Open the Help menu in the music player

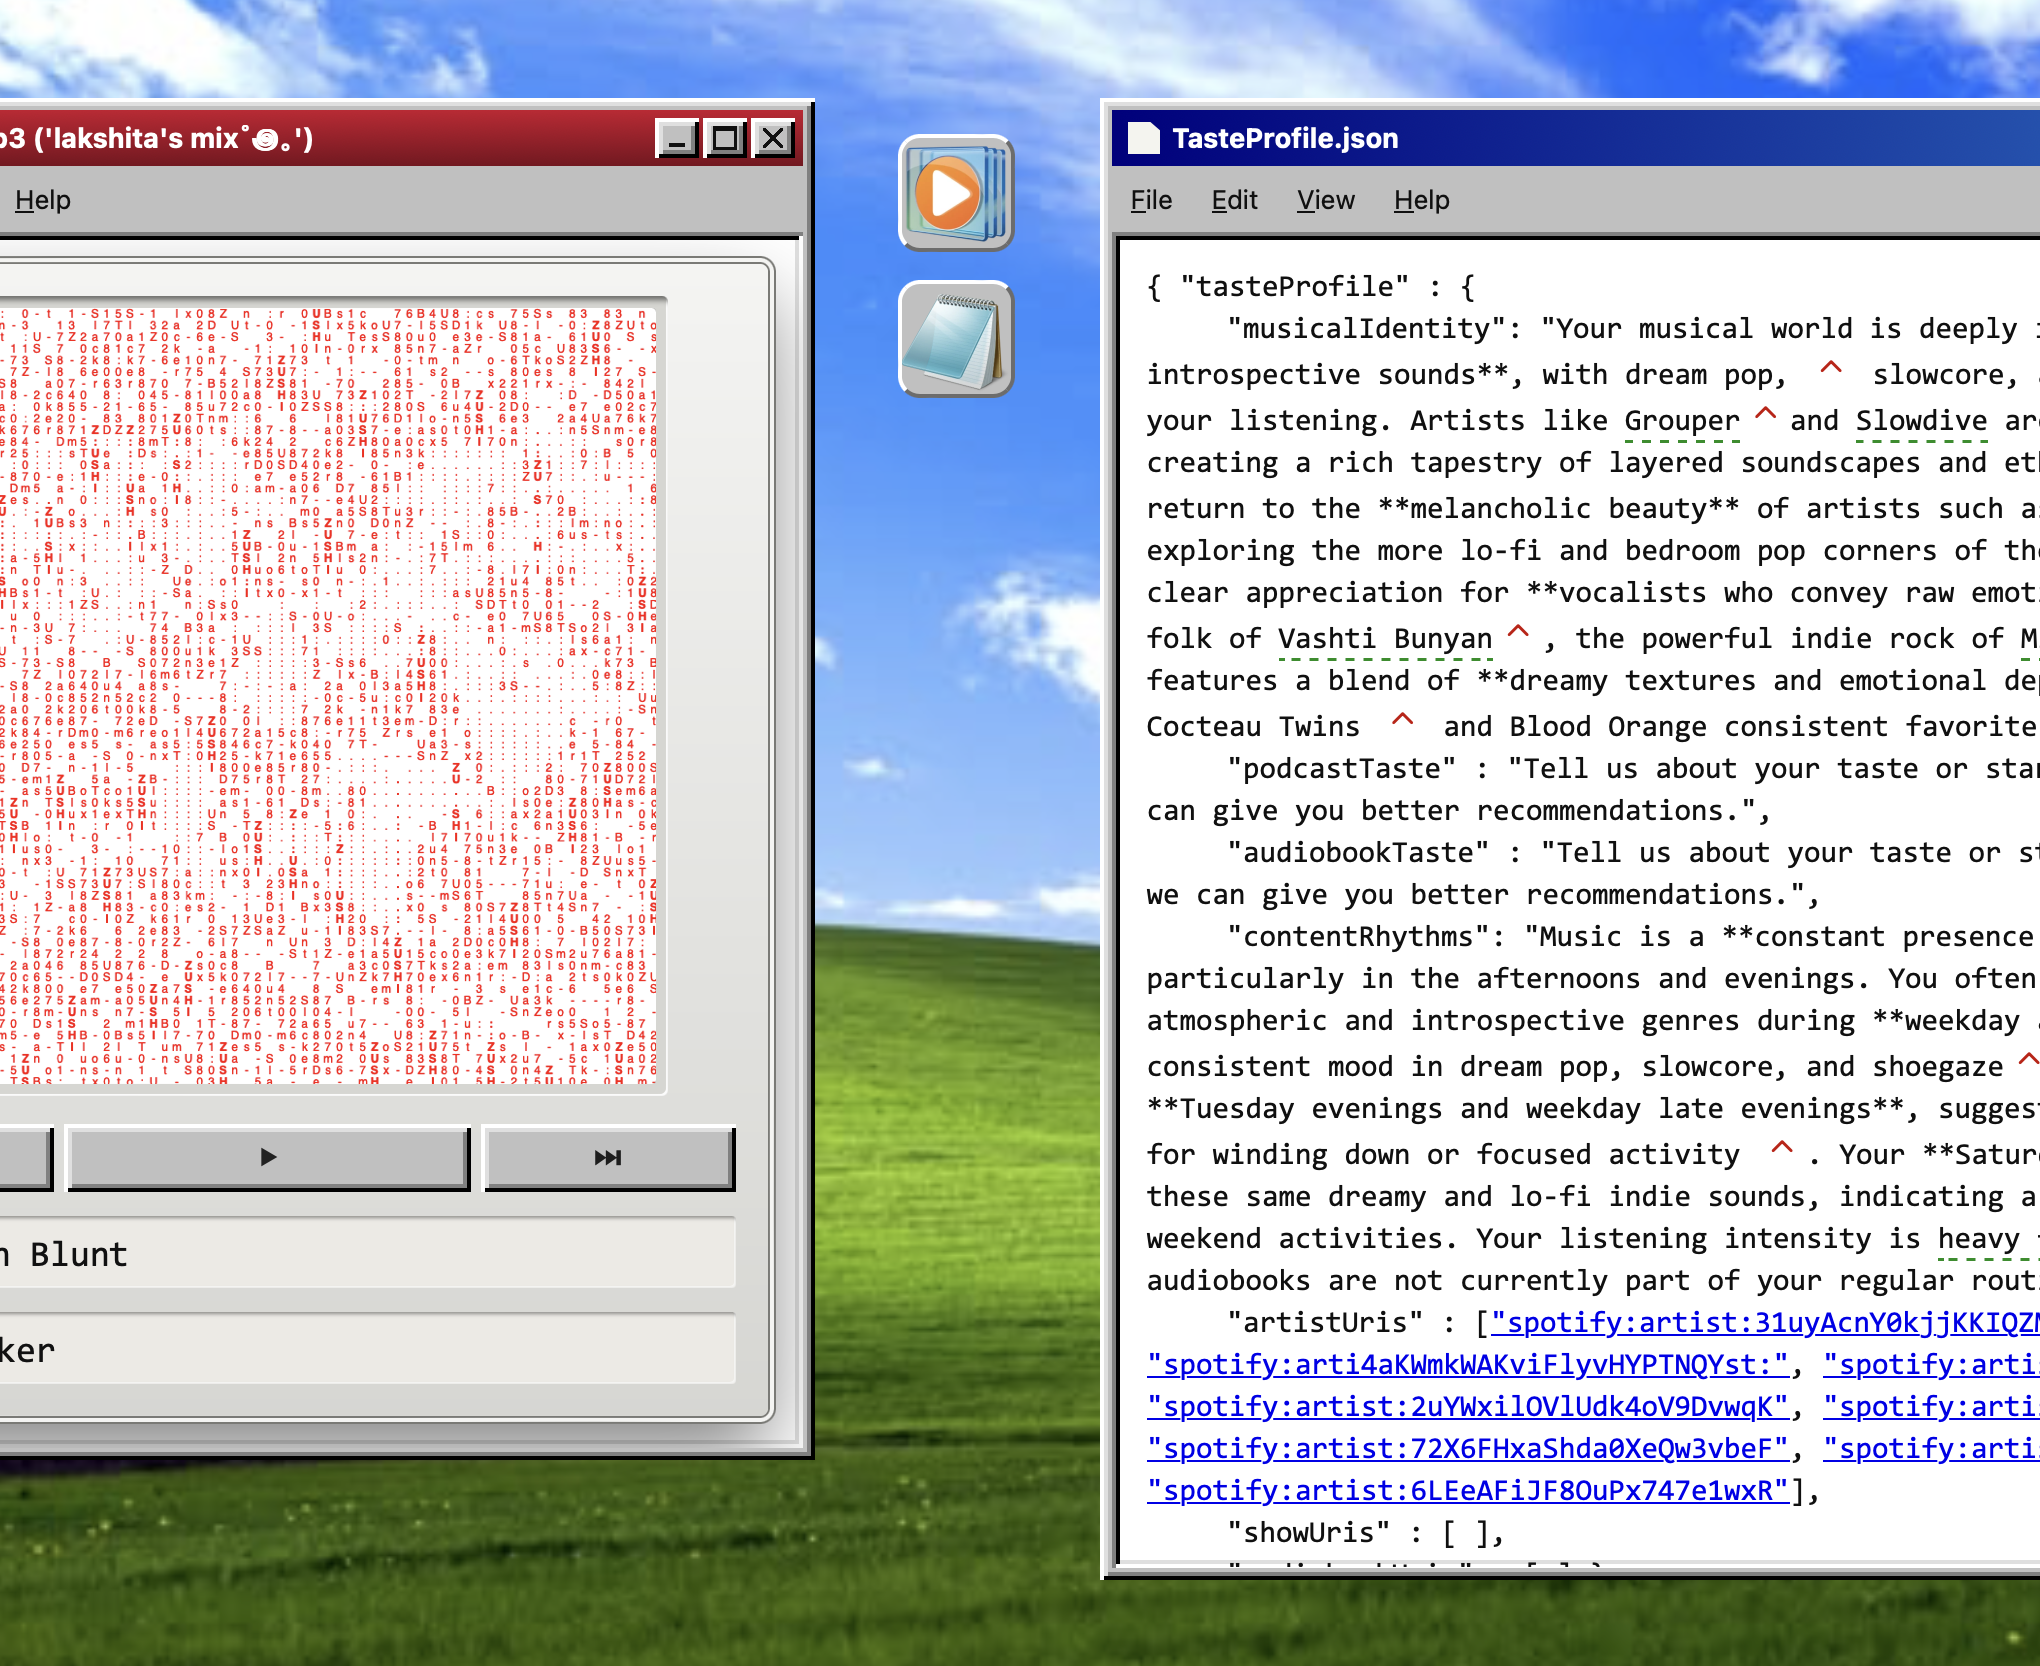[x=43, y=200]
